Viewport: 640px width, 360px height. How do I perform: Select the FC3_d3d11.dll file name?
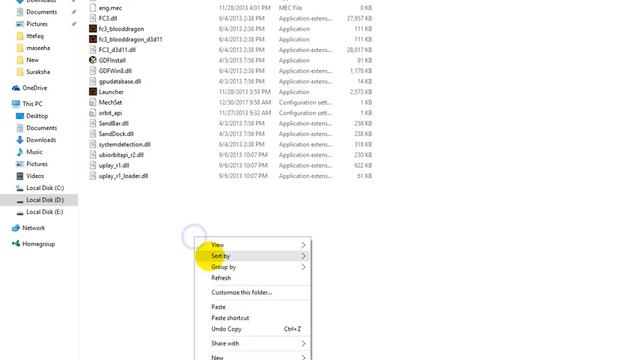point(117,50)
